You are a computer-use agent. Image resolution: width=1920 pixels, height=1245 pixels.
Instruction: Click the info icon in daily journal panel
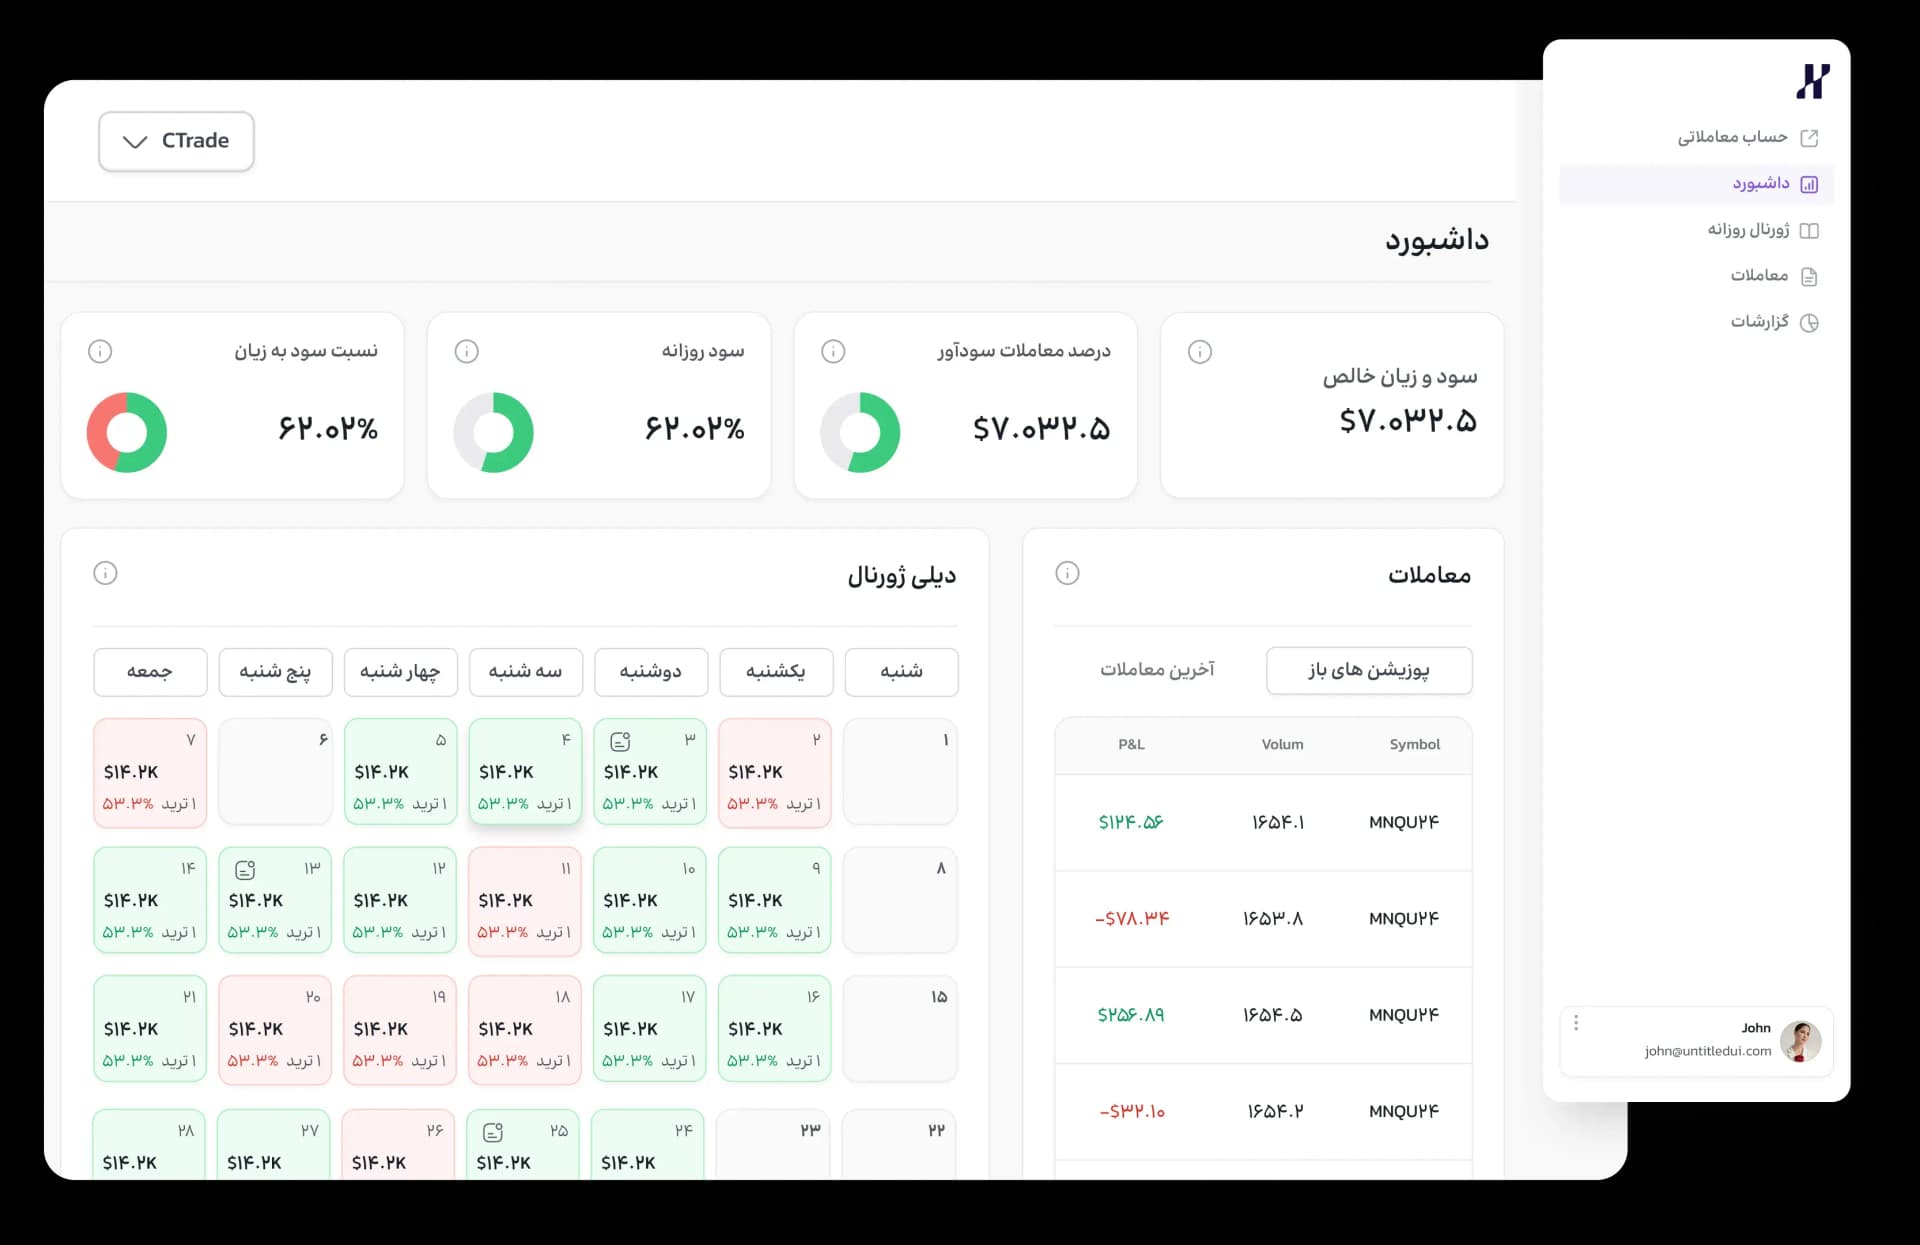click(x=105, y=573)
